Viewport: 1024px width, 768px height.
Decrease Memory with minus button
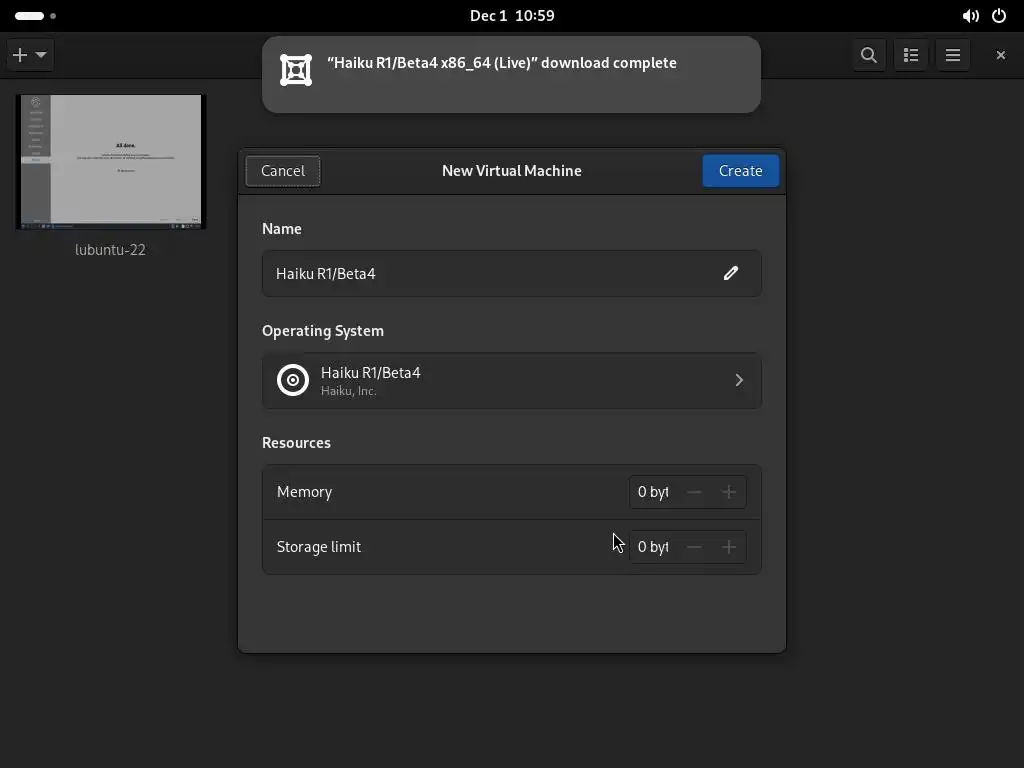[x=694, y=492]
